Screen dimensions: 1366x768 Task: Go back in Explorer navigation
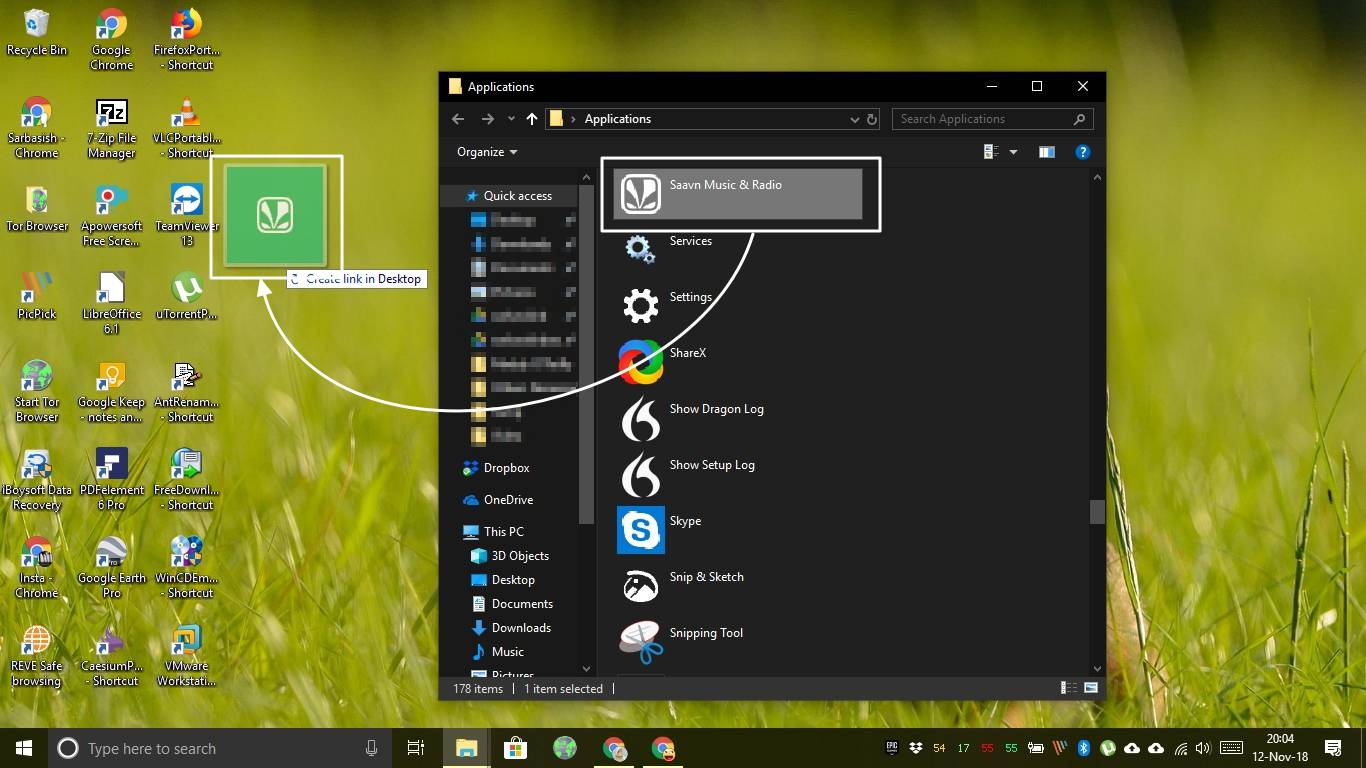click(x=458, y=119)
